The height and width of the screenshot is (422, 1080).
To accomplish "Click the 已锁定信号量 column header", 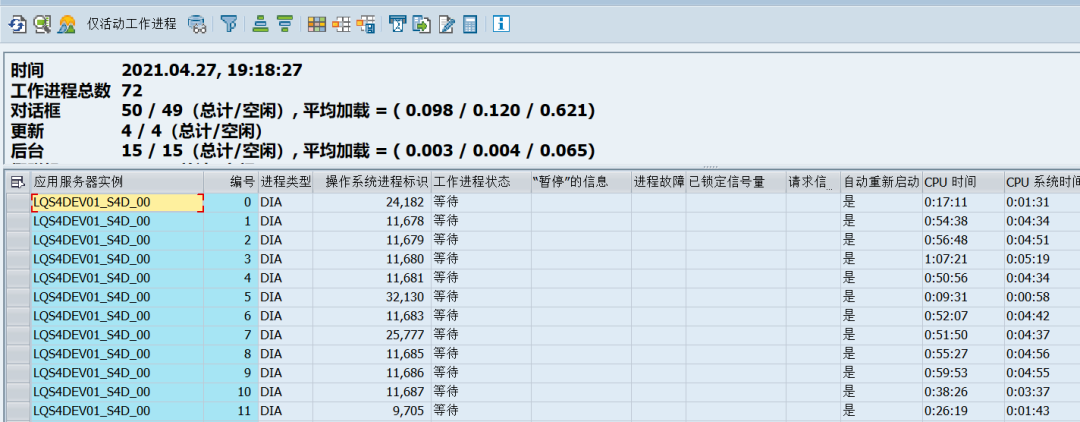I will click(x=736, y=182).
